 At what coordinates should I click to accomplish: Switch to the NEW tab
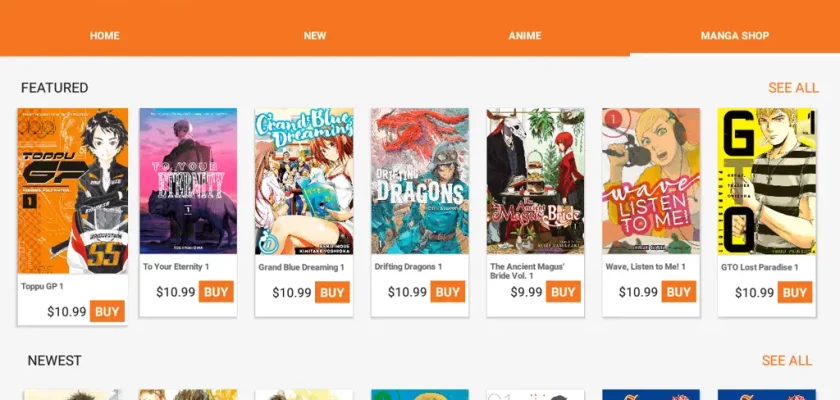tap(315, 36)
